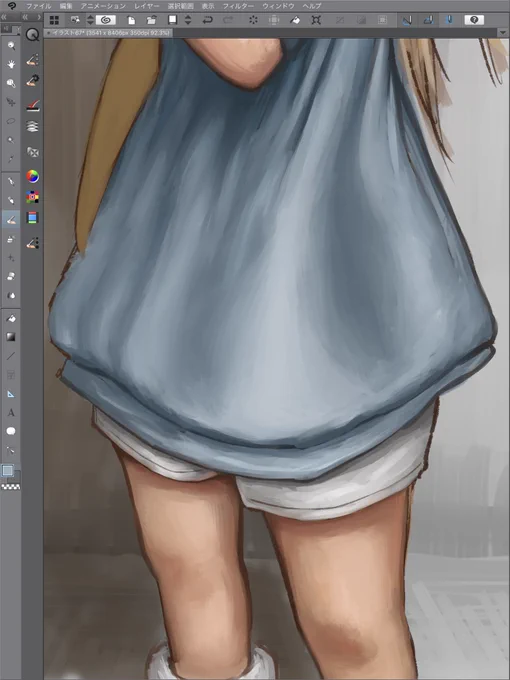The image size is (510, 680).
Task: Select the Airbrush tool
Action: [x=11, y=239]
